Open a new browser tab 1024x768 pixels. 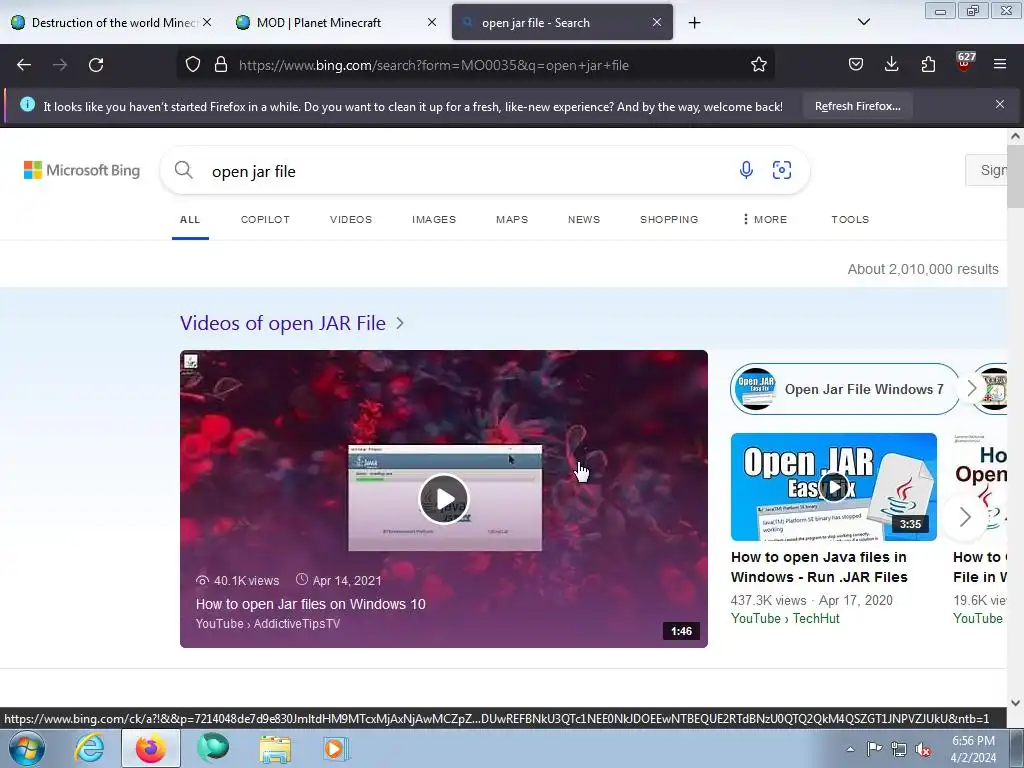[694, 23]
